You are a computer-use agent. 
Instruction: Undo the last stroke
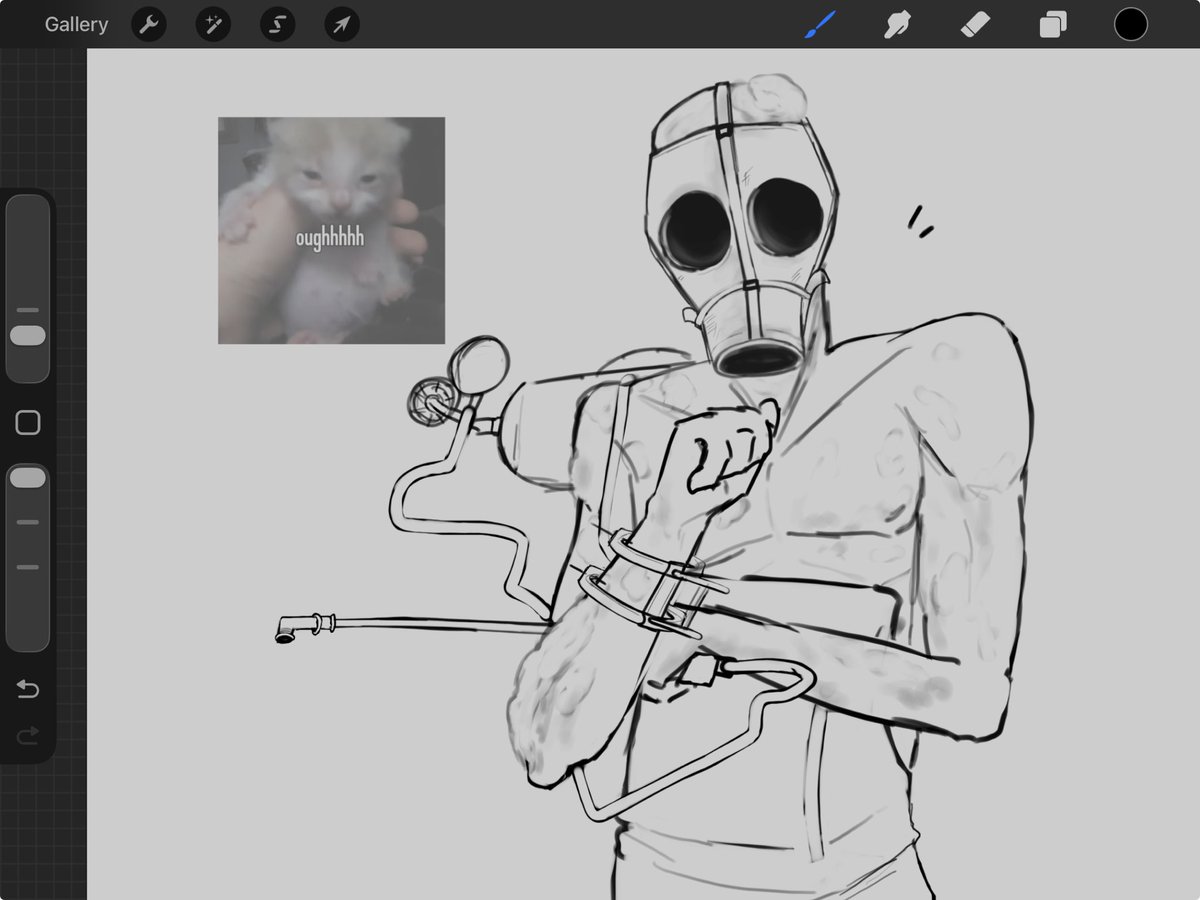tap(28, 690)
